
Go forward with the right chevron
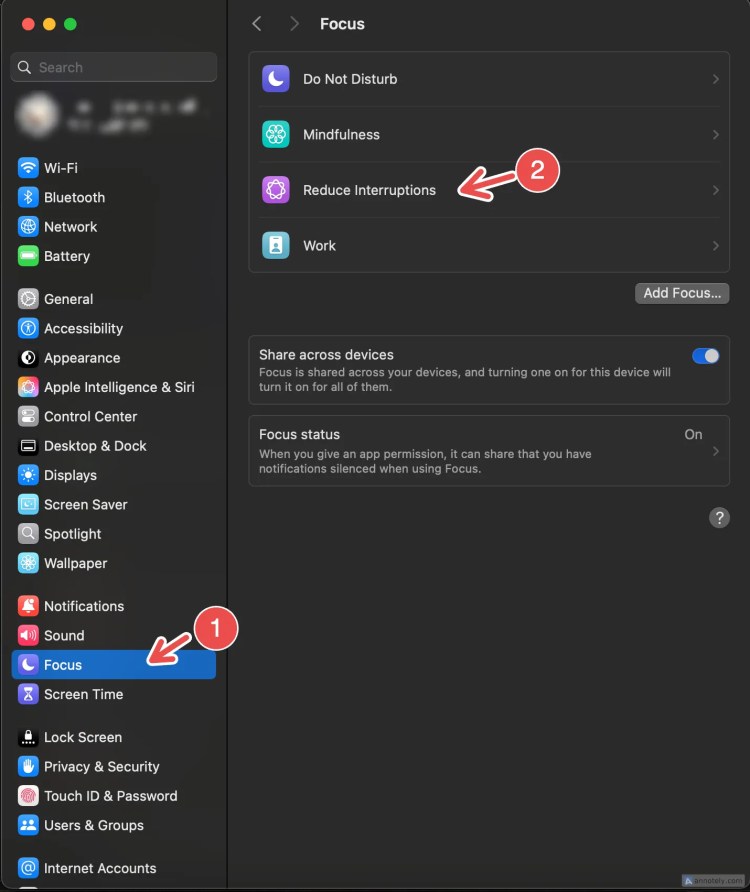tap(294, 24)
